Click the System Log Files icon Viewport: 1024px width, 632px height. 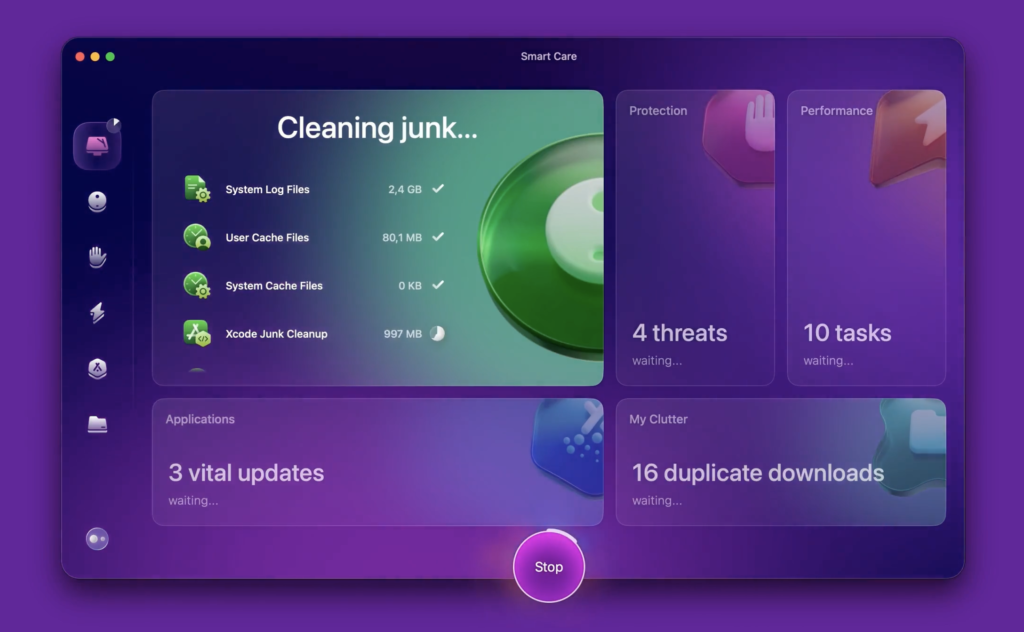tap(197, 189)
